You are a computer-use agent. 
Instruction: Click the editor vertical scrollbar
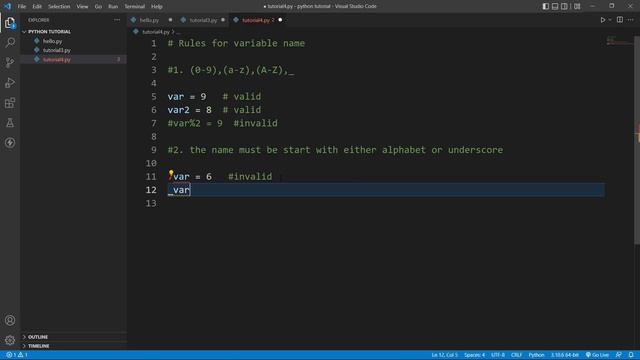[637, 139]
